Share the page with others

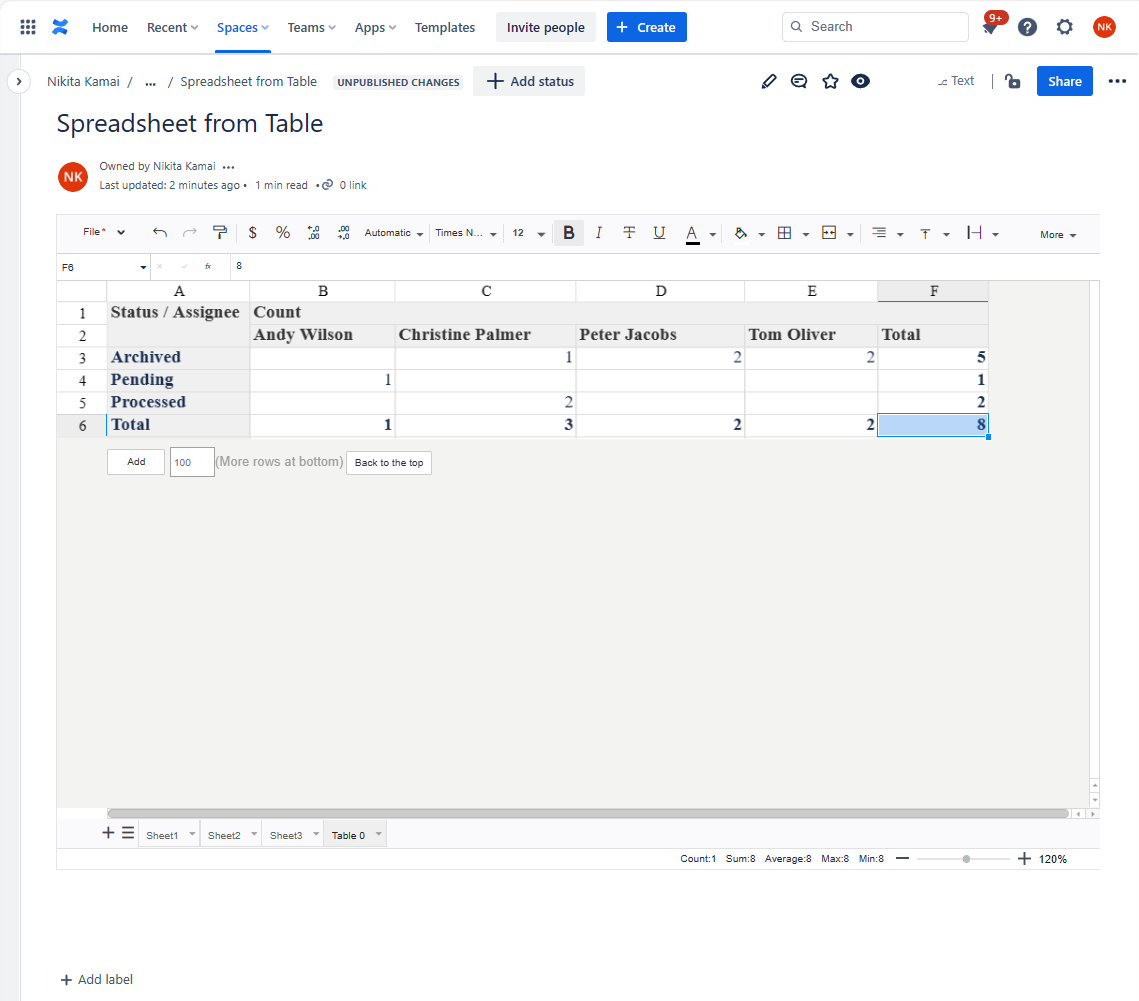pos(1064,81)
